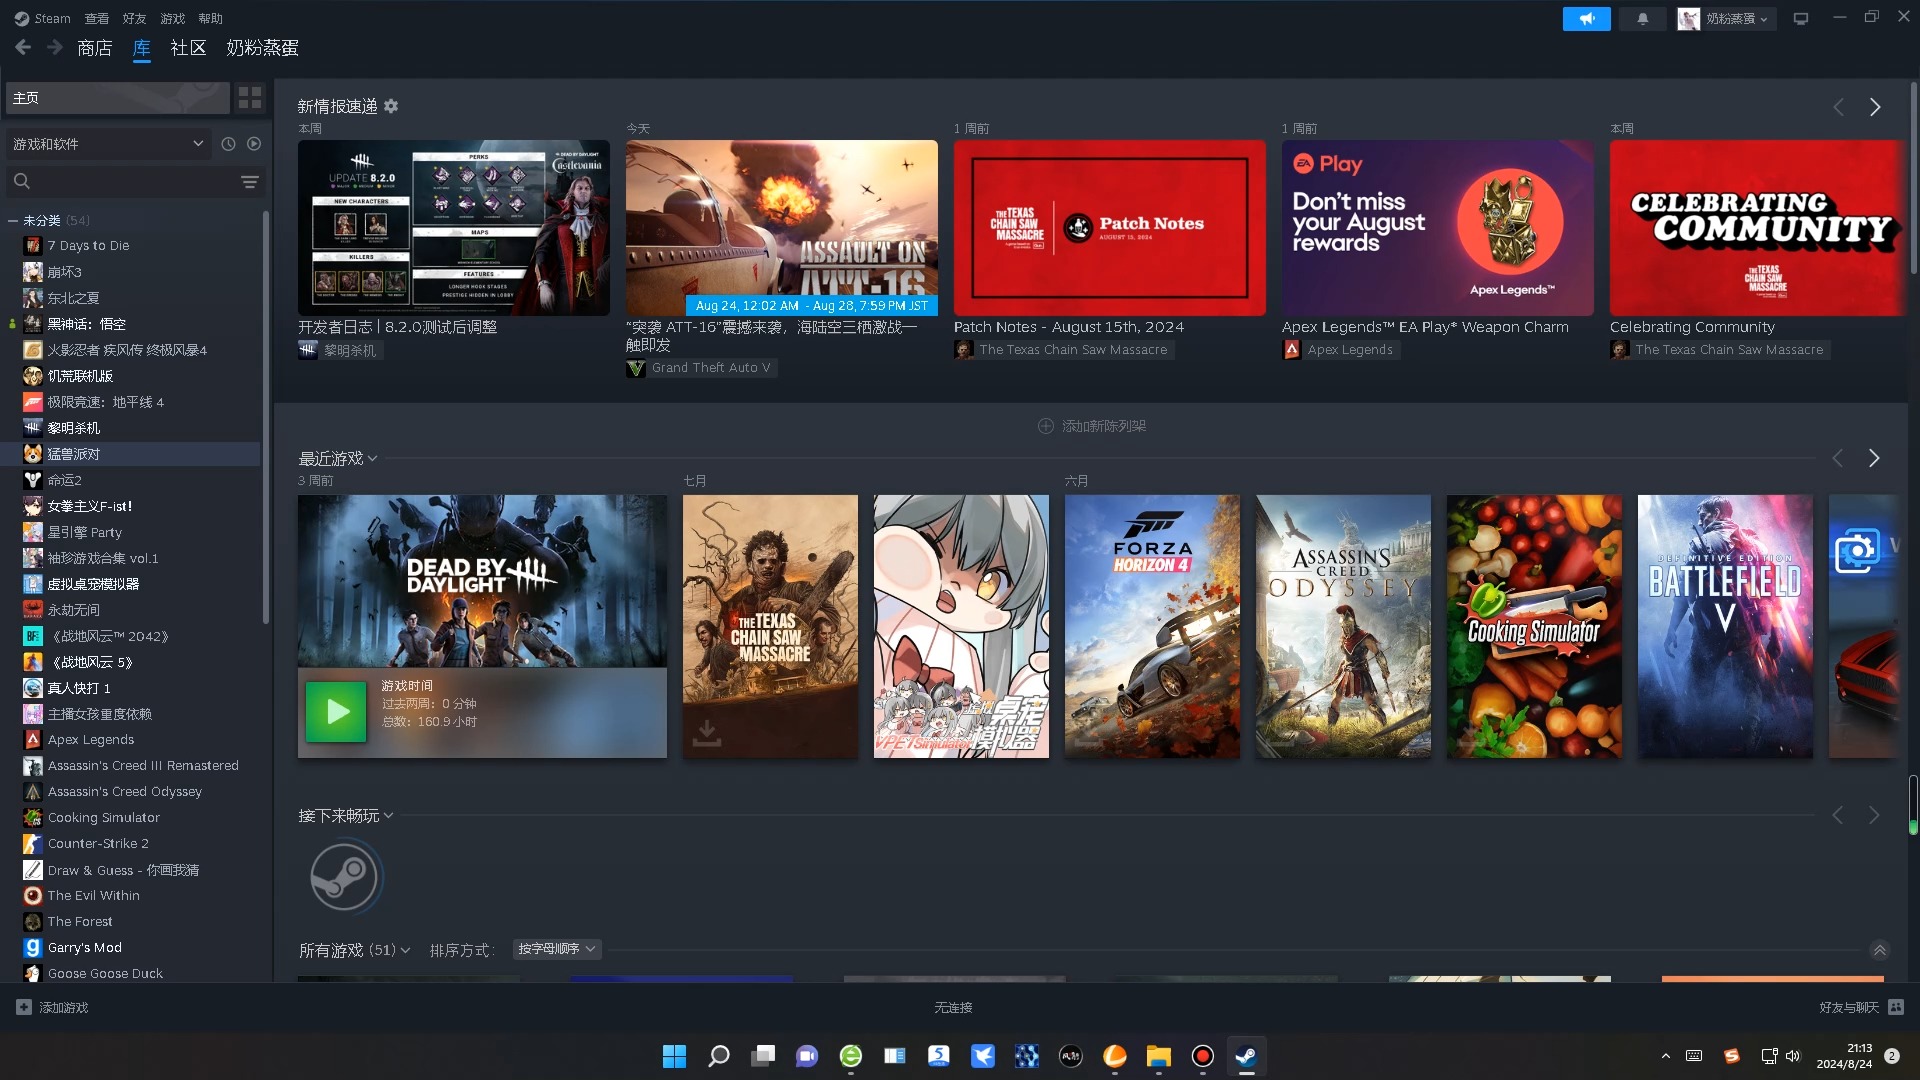Select 7 Days to Die in library
Image resolution: width=1920 pixels, height=1080 pixels.
tap(88, 246)
